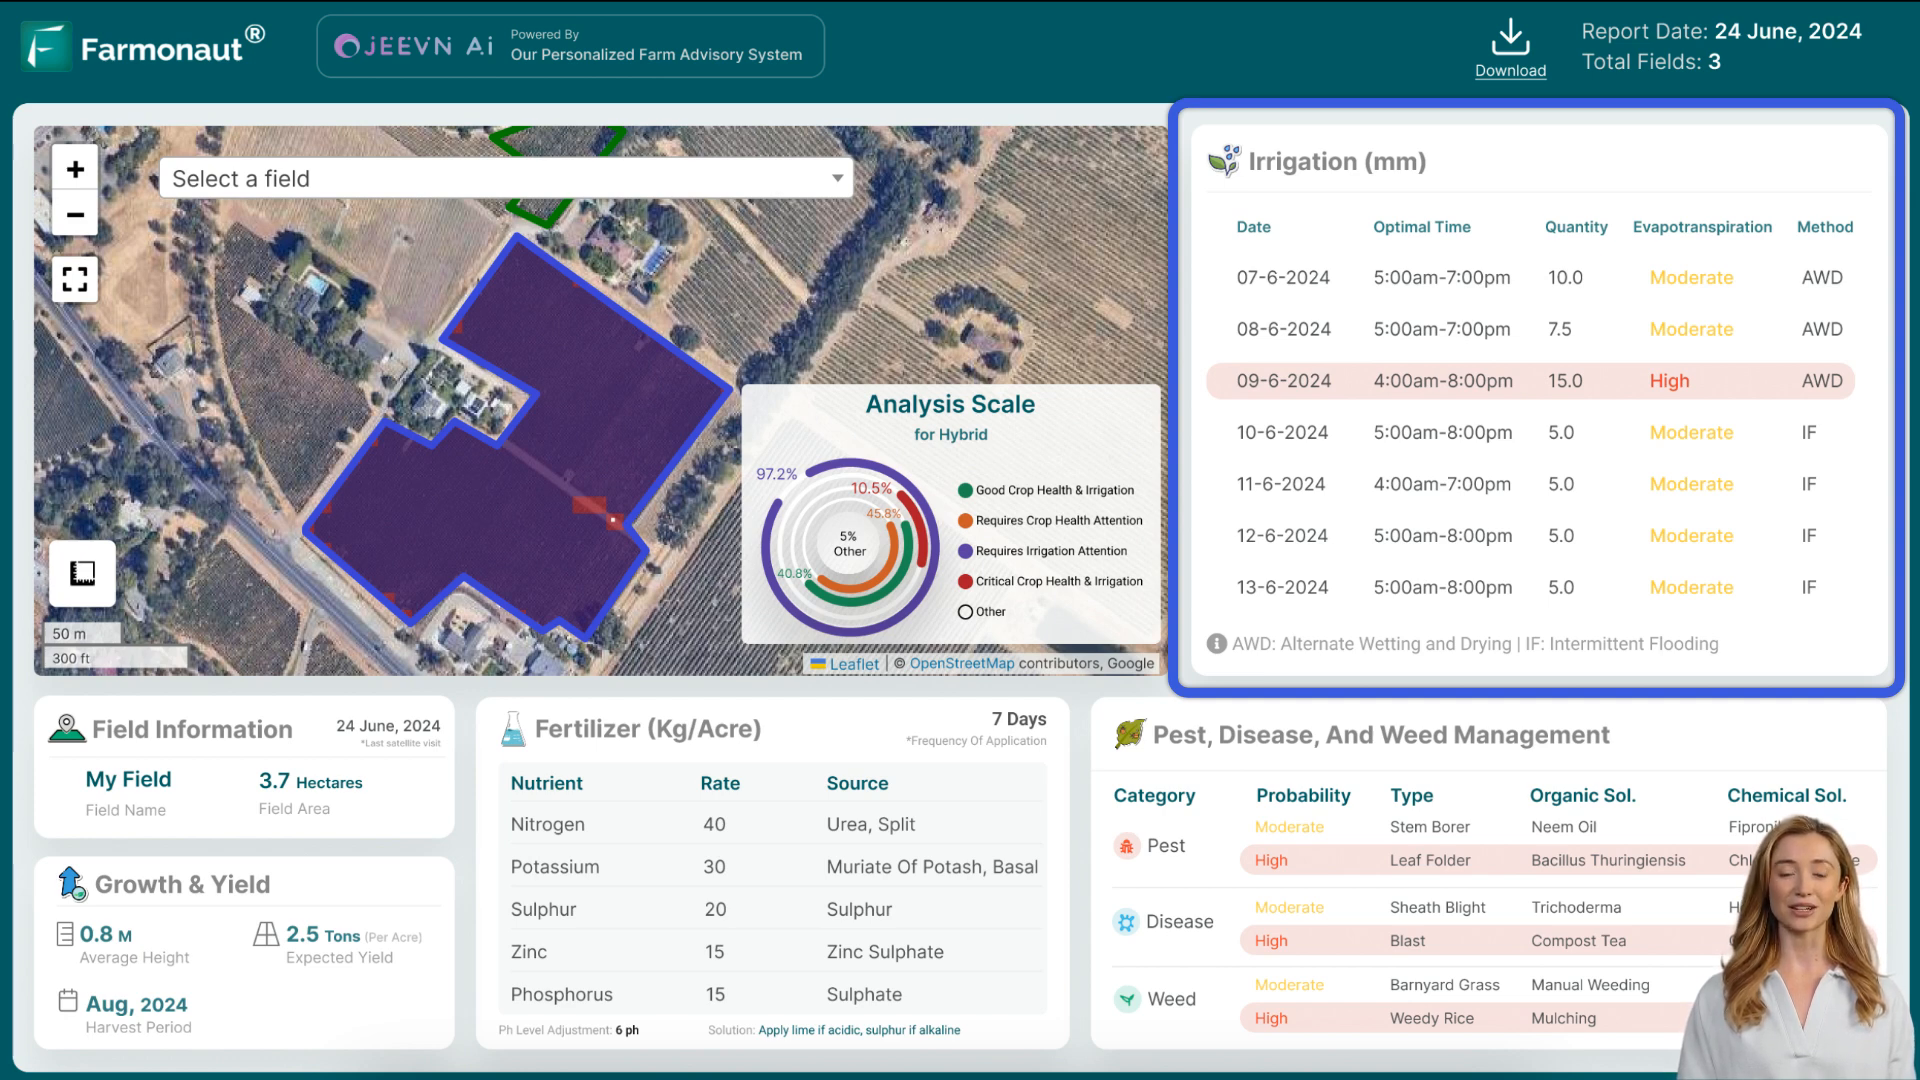1920x1080 pixels.
Task: Click the Pest Disease Weed leaf icon
Action: coord(1129,735)
